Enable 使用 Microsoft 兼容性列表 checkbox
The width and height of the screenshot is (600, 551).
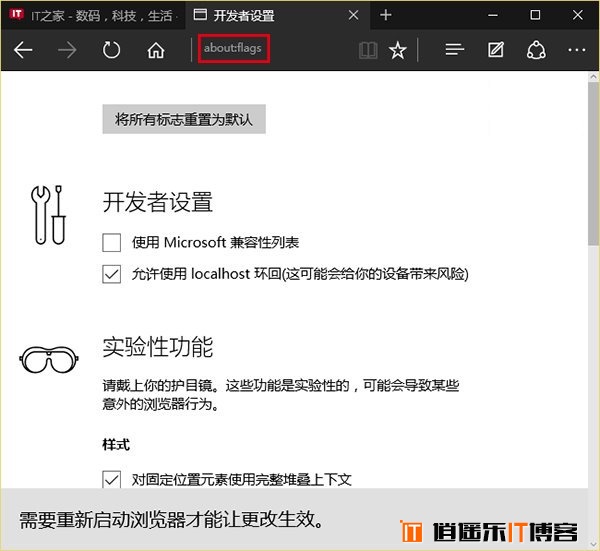(x=111, y=243)
